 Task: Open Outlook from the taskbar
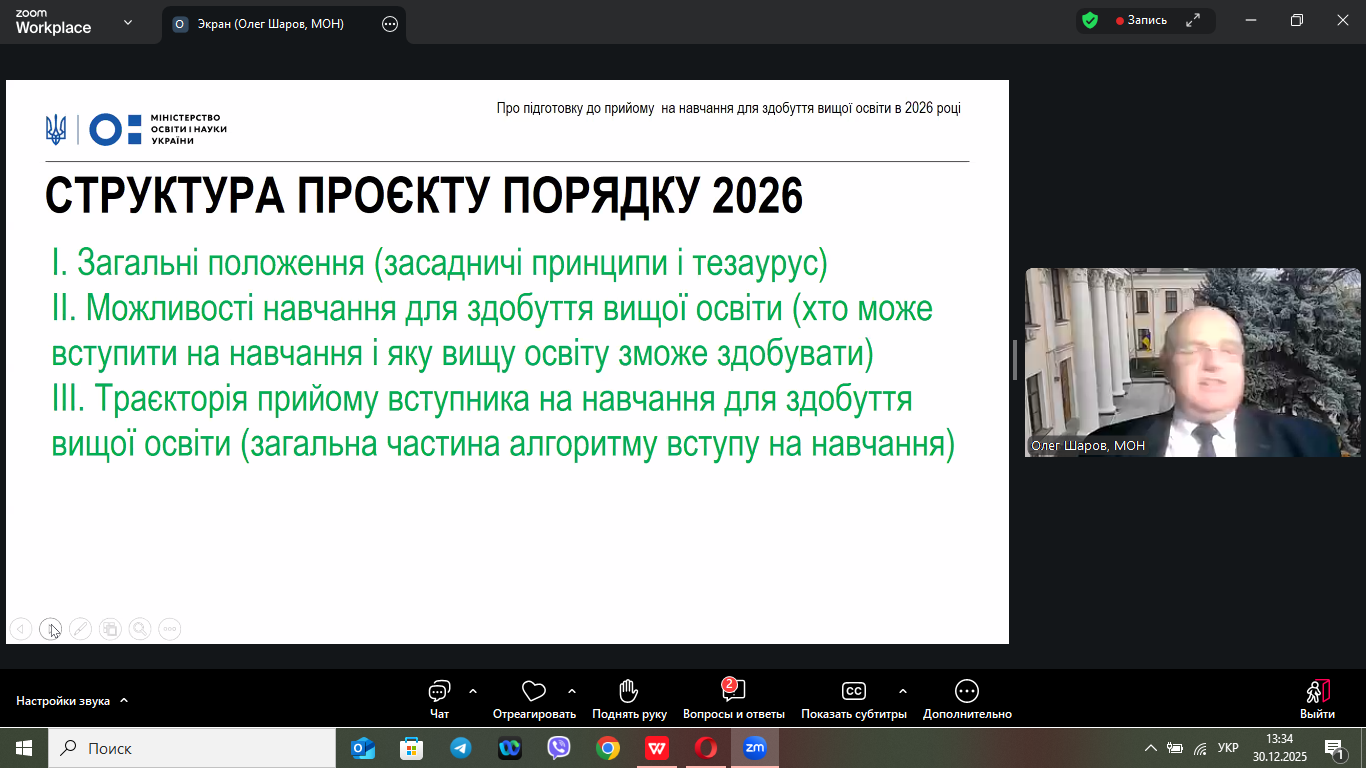(x=363, y=748)
